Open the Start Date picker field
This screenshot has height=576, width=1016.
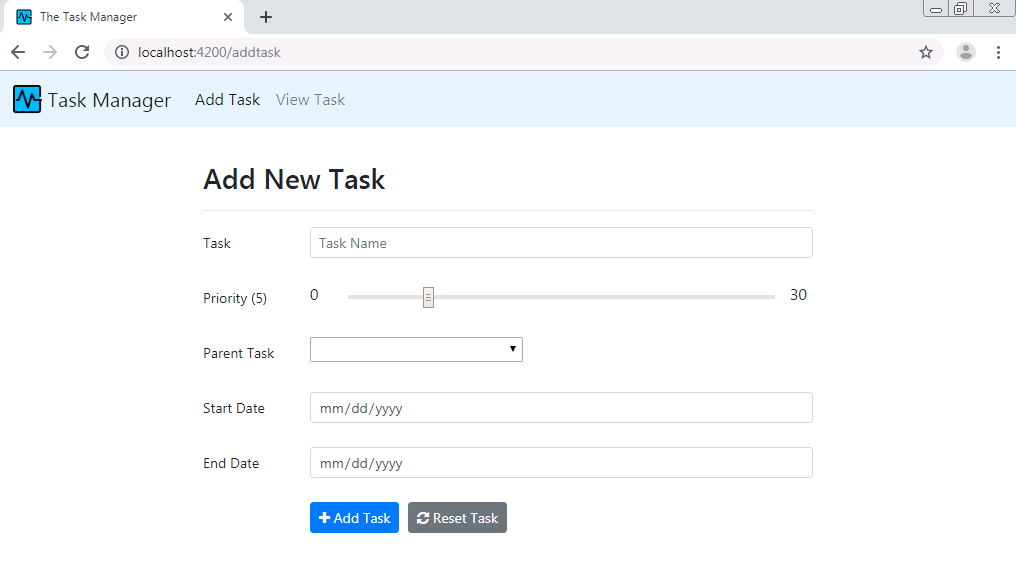click(561, 407)
